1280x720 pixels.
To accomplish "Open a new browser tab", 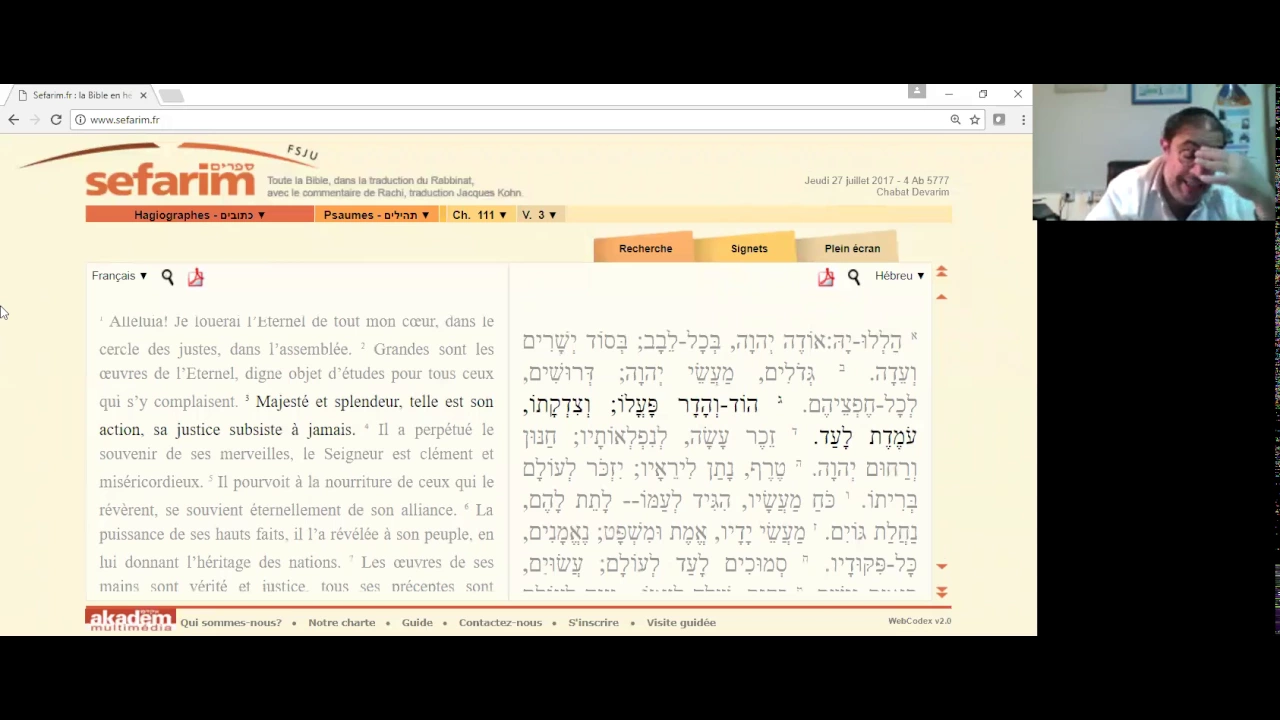I will click(x=171, y=96).
